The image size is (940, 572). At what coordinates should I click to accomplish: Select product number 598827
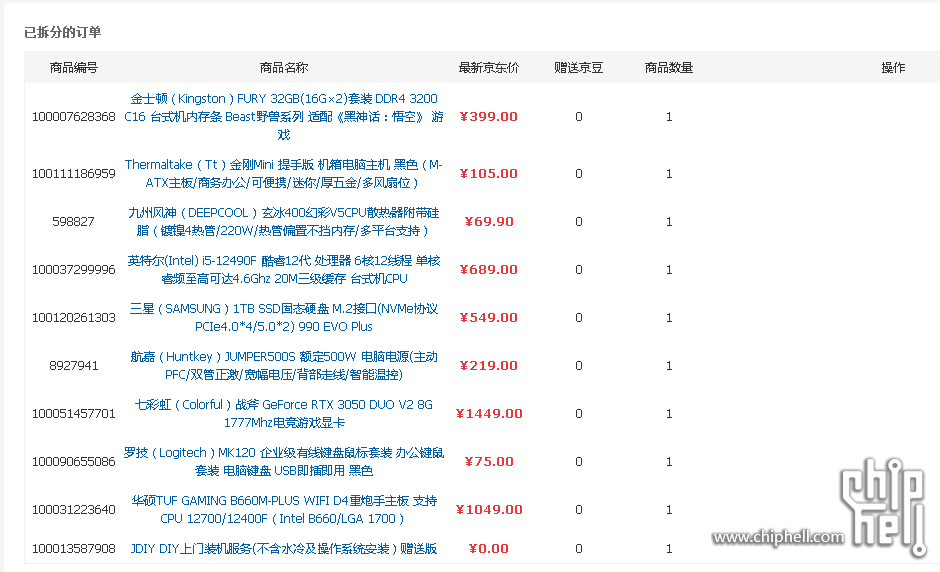click(x=73, y=221)
